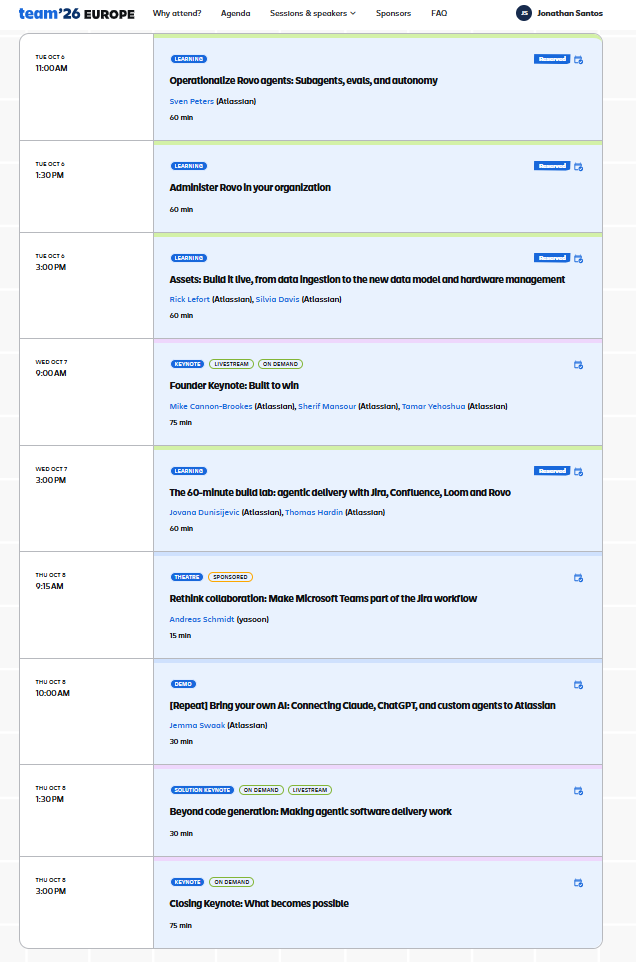
Task: Select Wed Oct 7 9:00 AM time cell
Action: 86,392
